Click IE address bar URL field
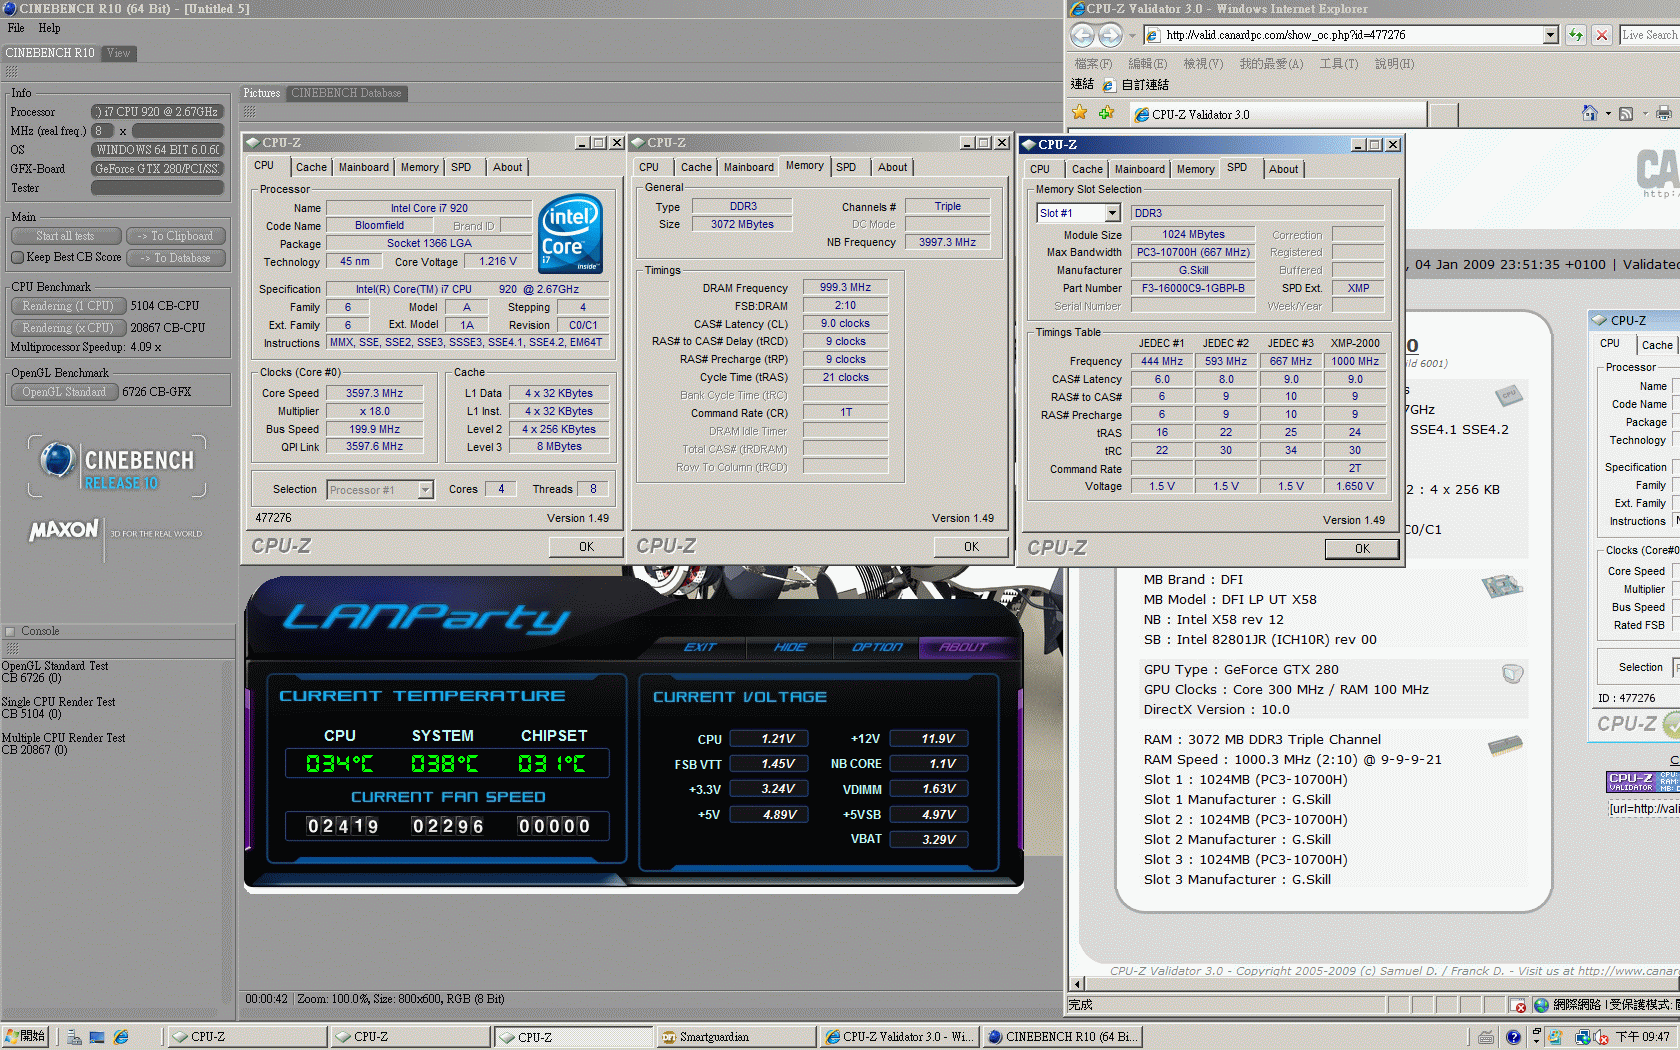Viewport: 1680px width, 1050px height. pyautogui.click(x=1351, y=35)
